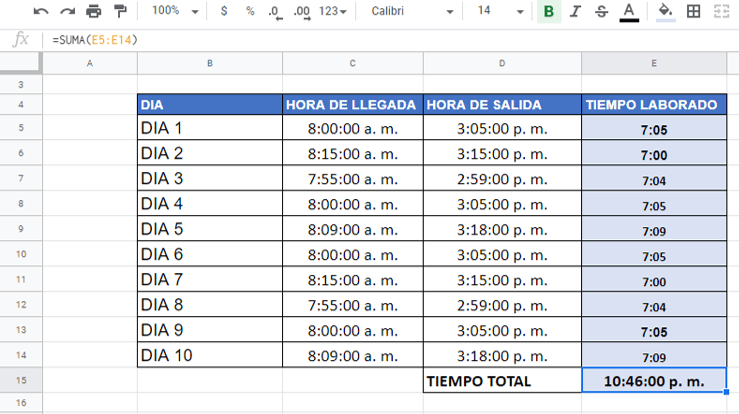
Task: Click the TIEMPO LABORADO header cell
Action: (x=654, y=105)
